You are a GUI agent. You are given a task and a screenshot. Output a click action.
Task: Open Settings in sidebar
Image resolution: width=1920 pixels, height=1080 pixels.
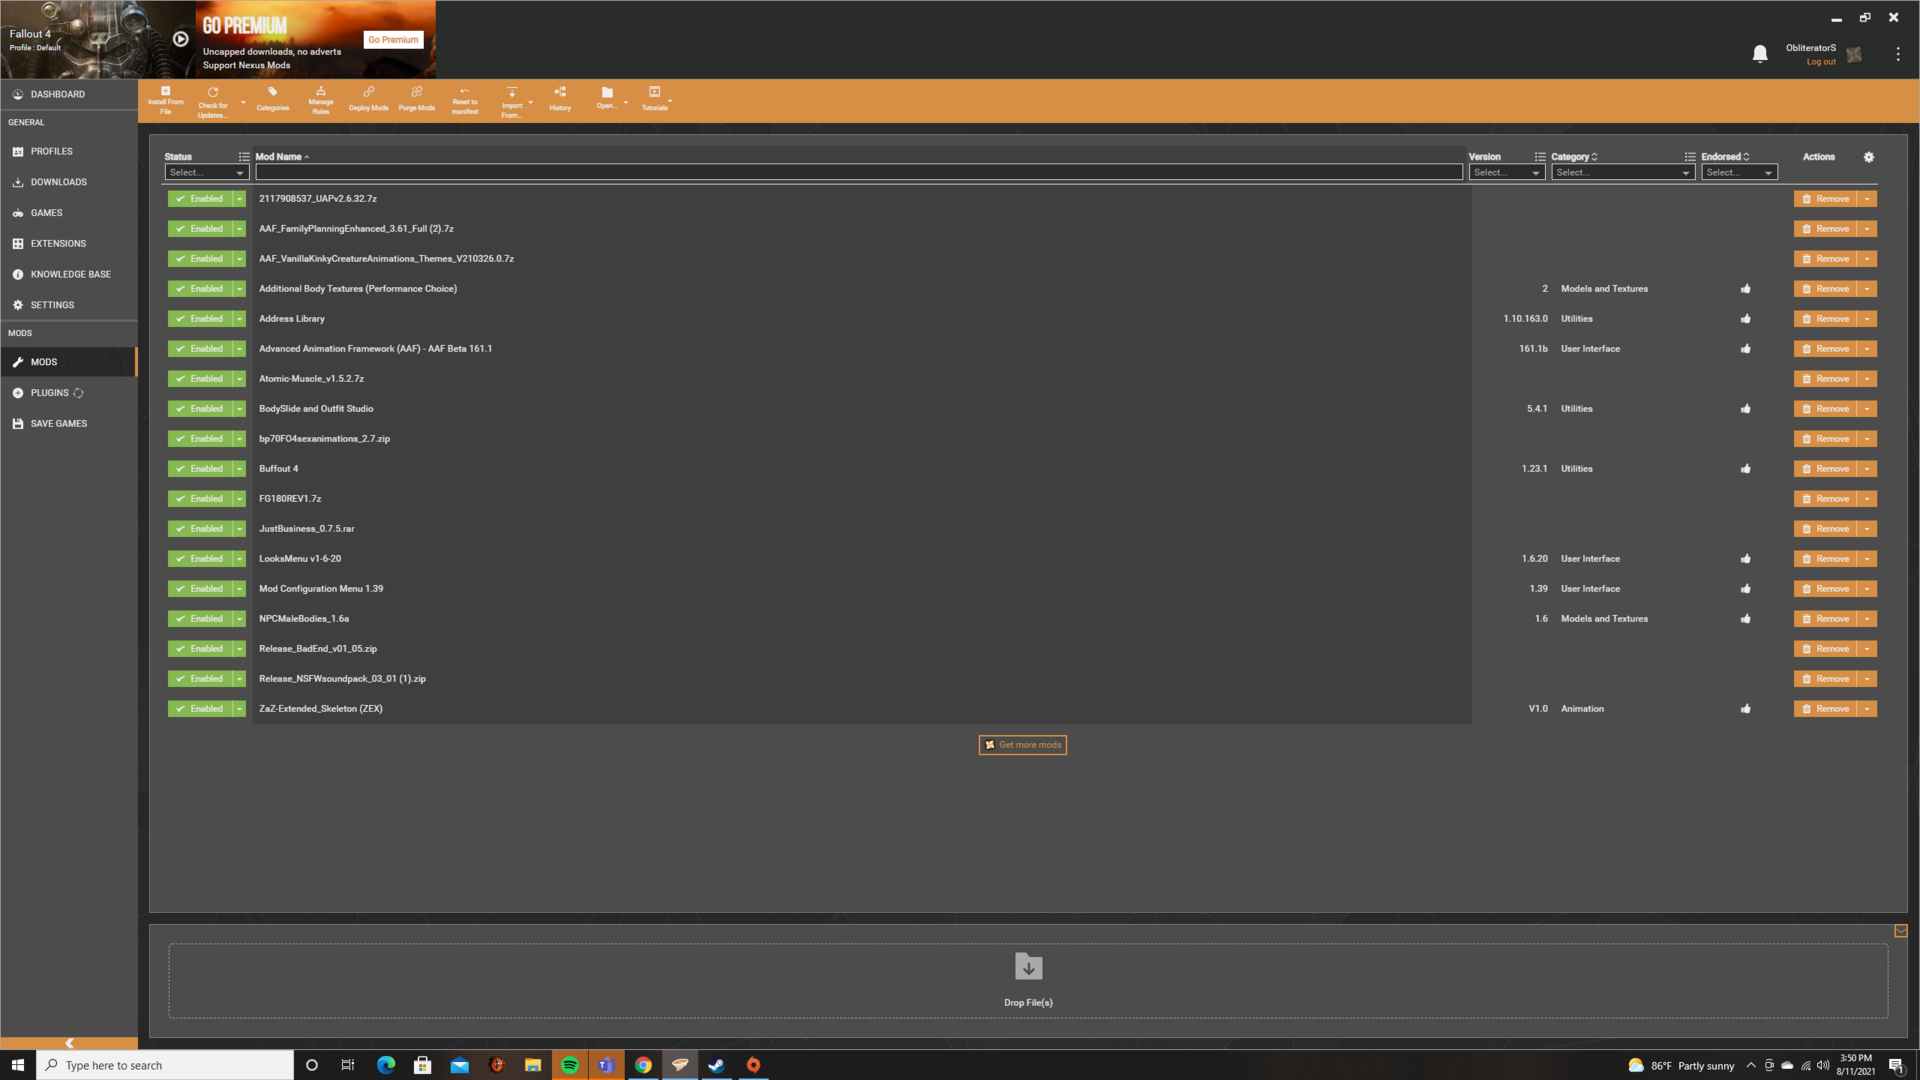tap(69, 305)
